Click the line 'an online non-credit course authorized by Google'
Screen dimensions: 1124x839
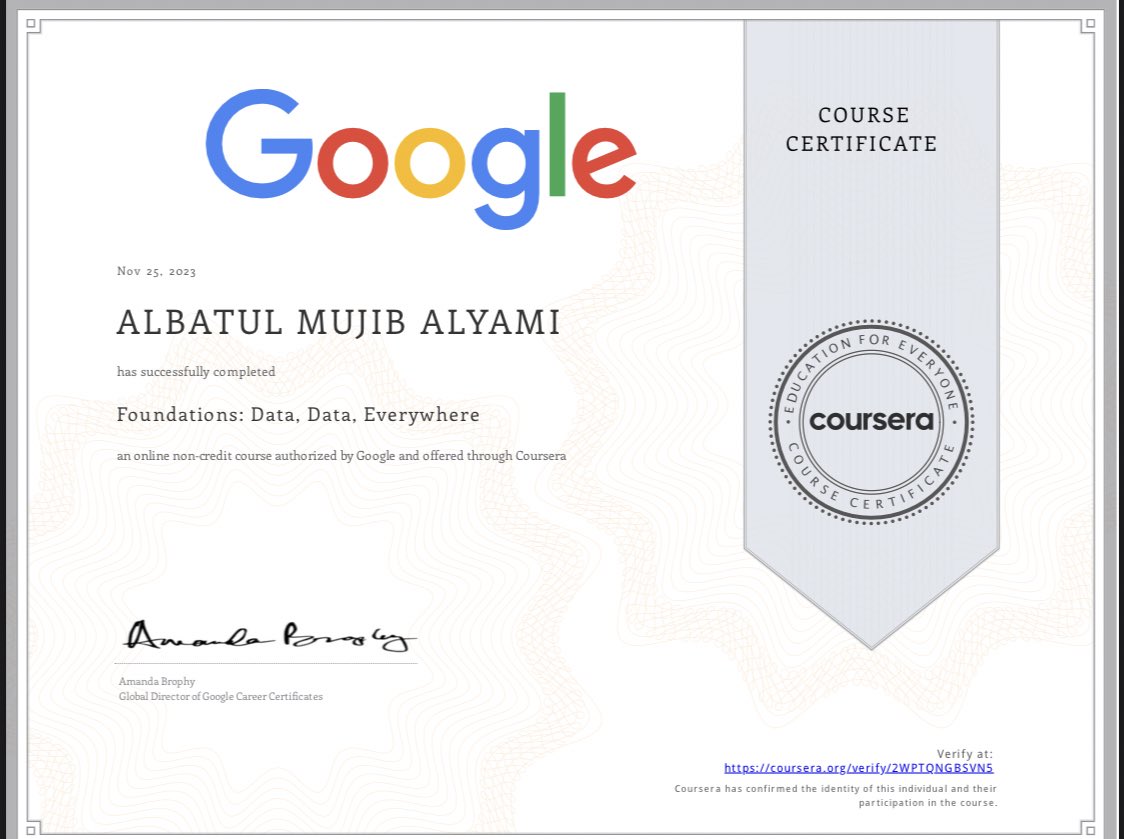(x=341, y=455)
